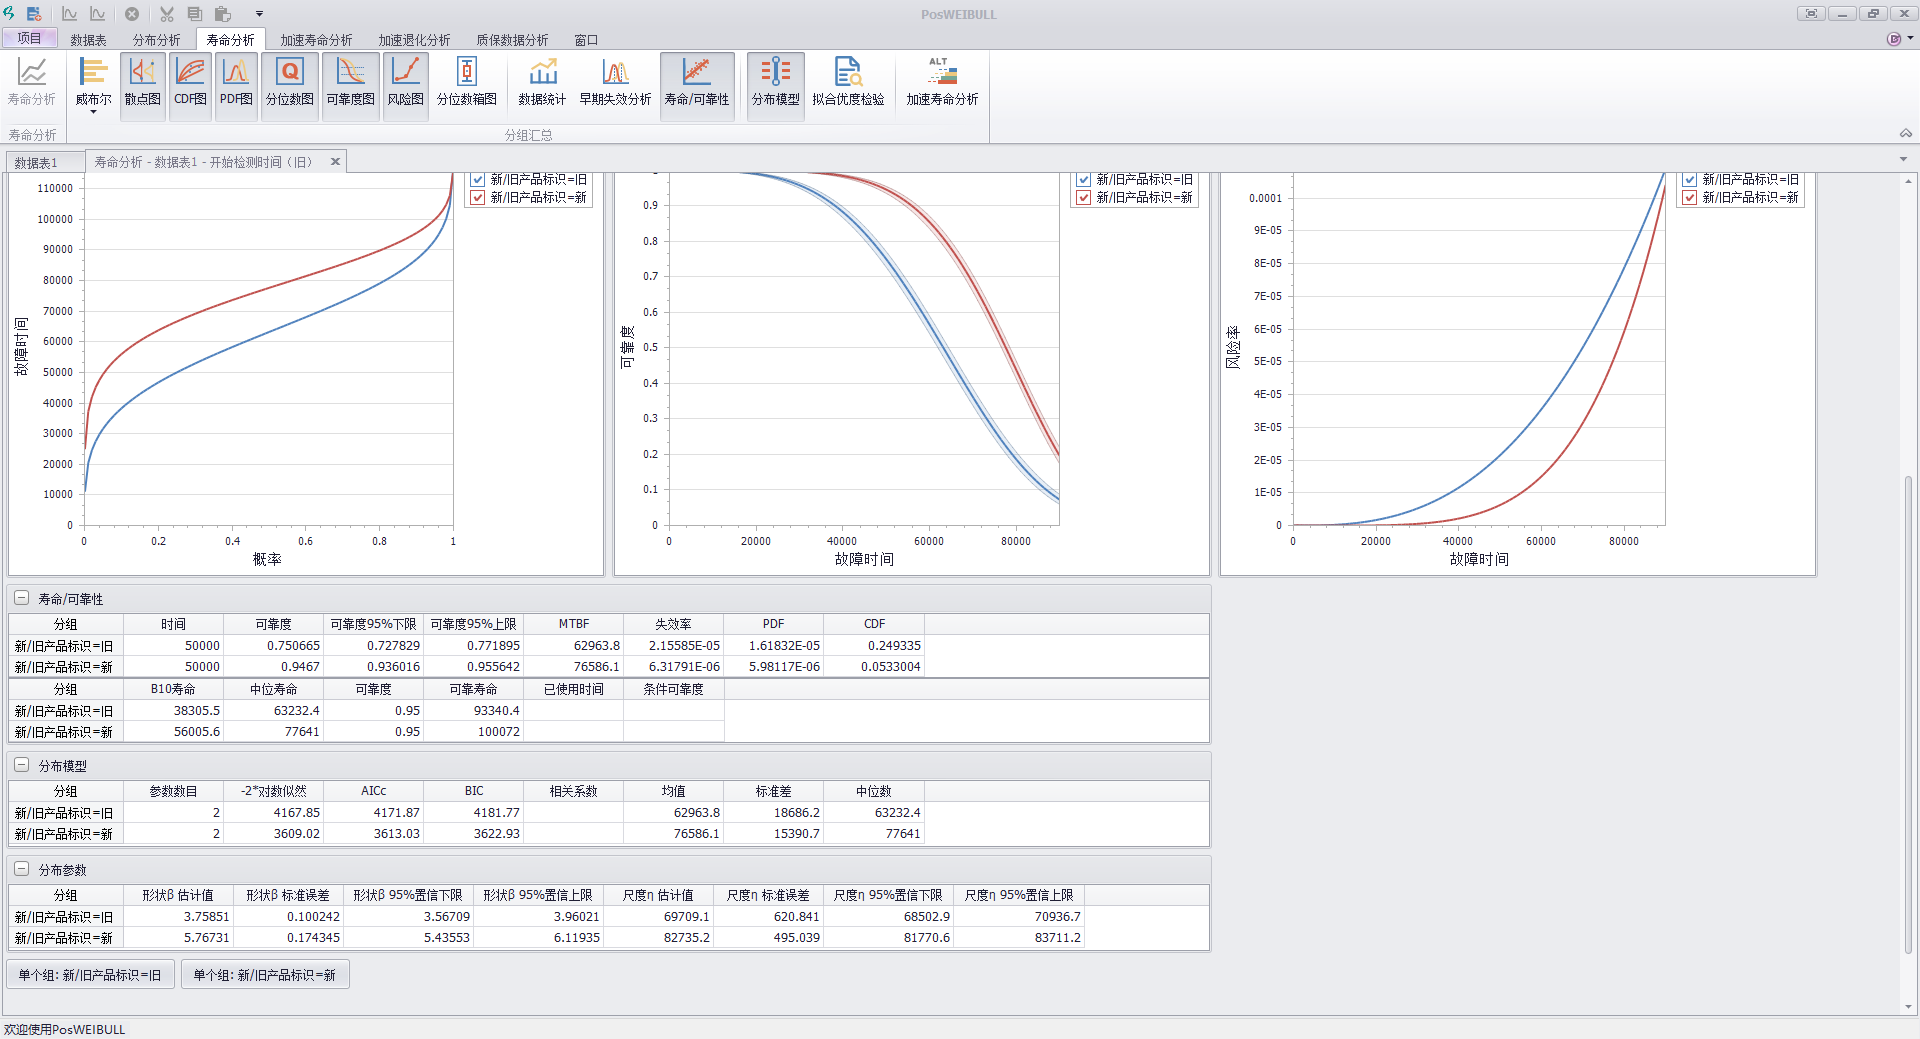This screenshot has width=1920, height=1039.
Task: Click the scrollbar down arrow
Action: [1908, 1007]
